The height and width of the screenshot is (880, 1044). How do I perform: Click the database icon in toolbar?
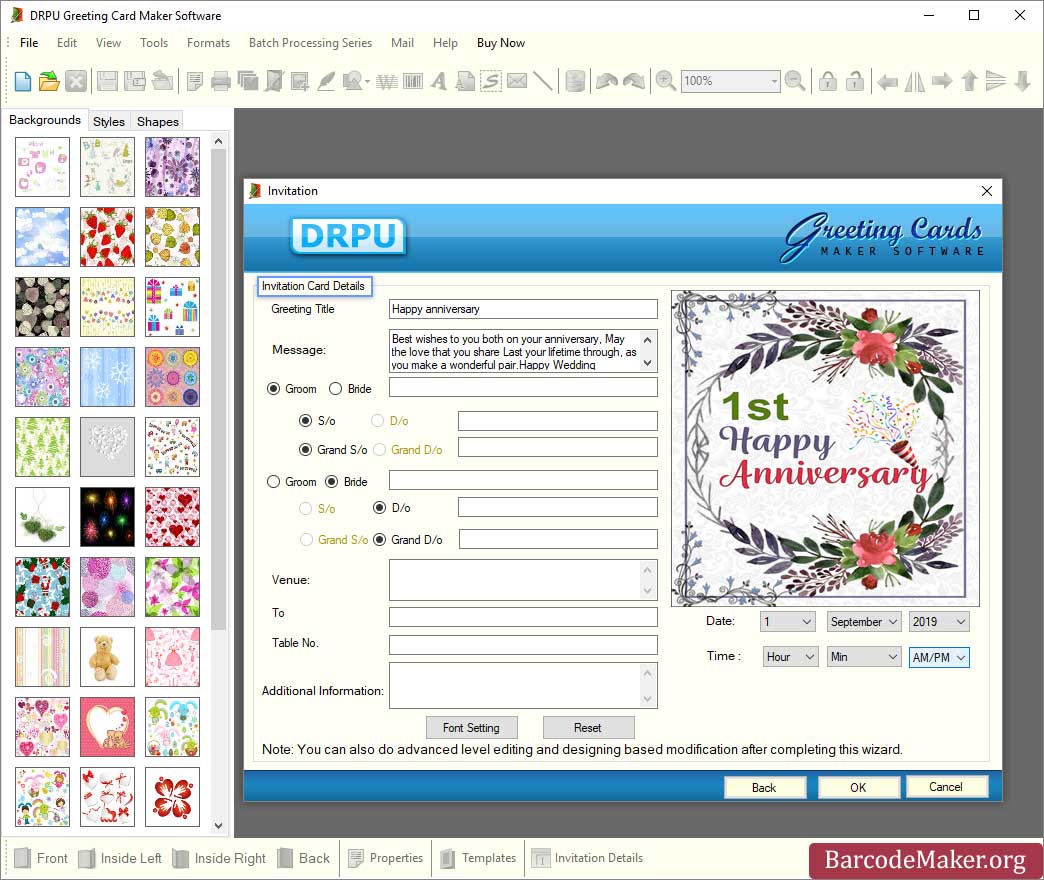pyautogui.click(x=574, y=82)
